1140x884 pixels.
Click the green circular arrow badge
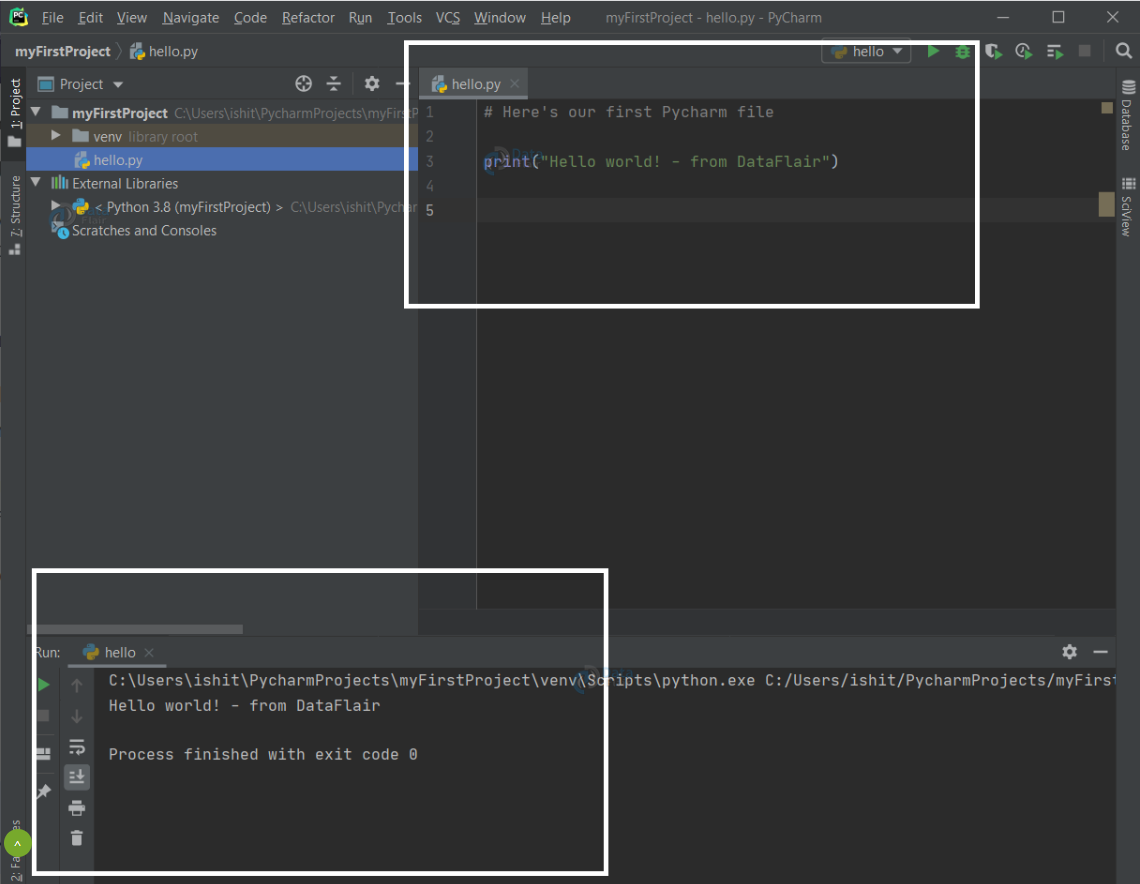pos(17,843)
